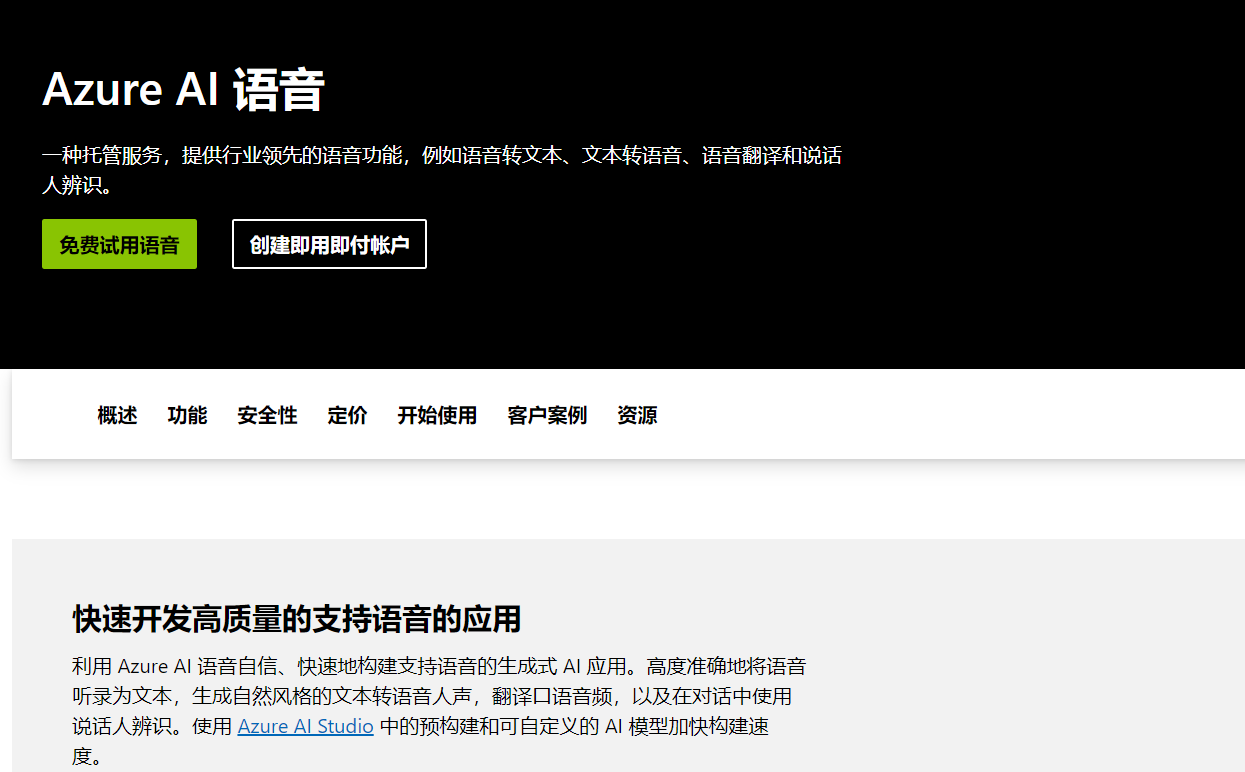Image resolution: width=1245 pixels, height=772 pixels.
Task: Click the paragraph starting with 利用 Azure AI 语音自信
Action: (x=439, y=711)
